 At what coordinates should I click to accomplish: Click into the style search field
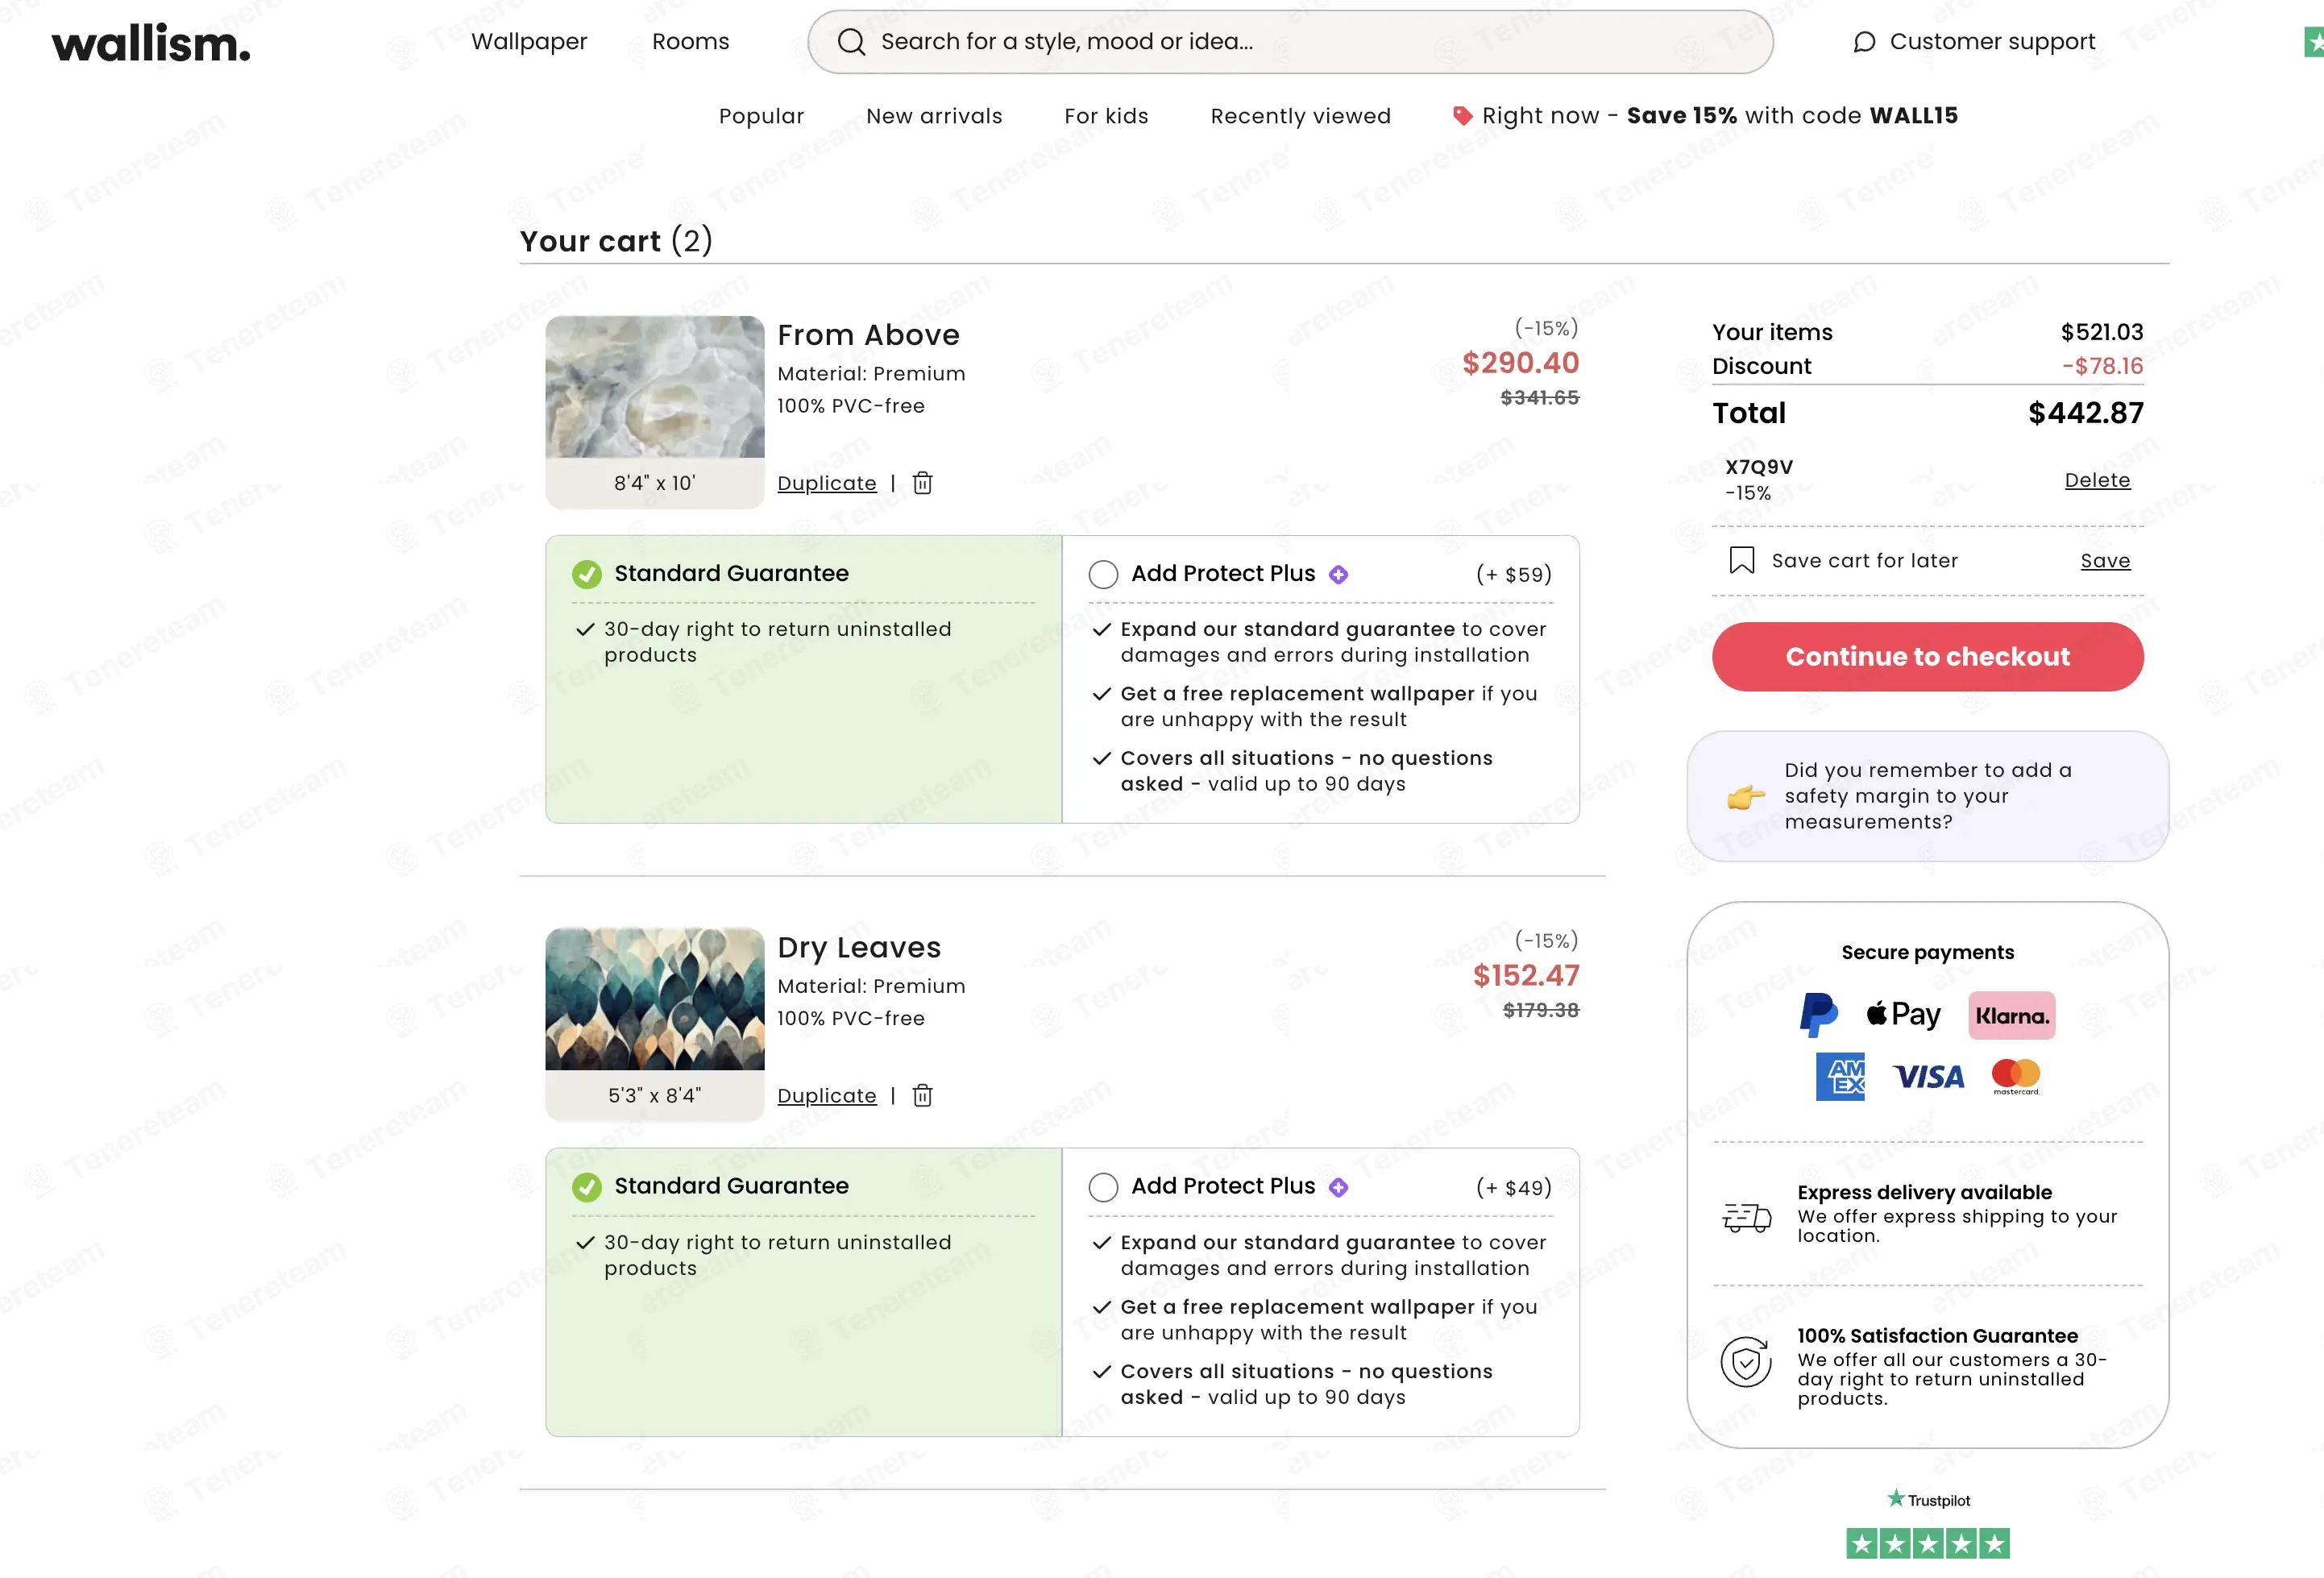point(1290,42)
